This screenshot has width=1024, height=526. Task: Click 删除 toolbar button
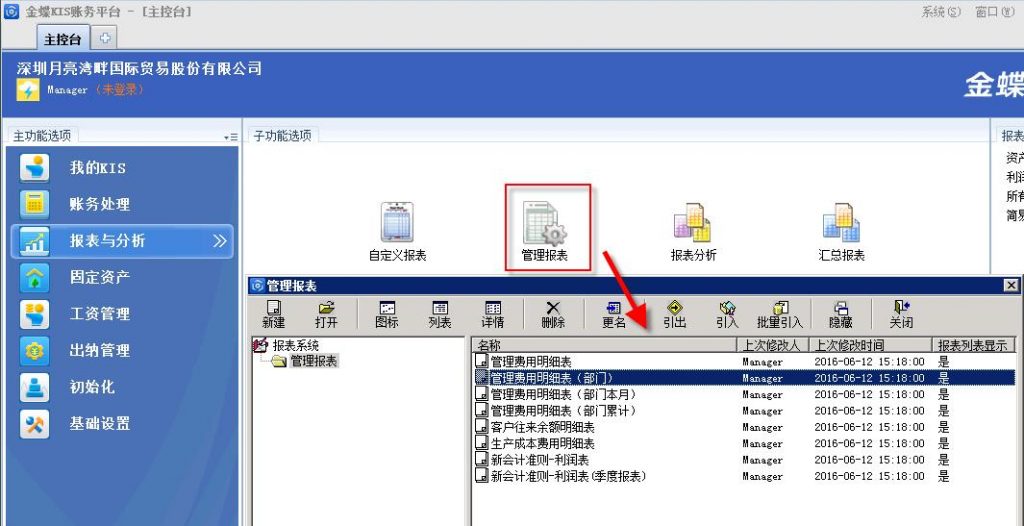point(553,314)
